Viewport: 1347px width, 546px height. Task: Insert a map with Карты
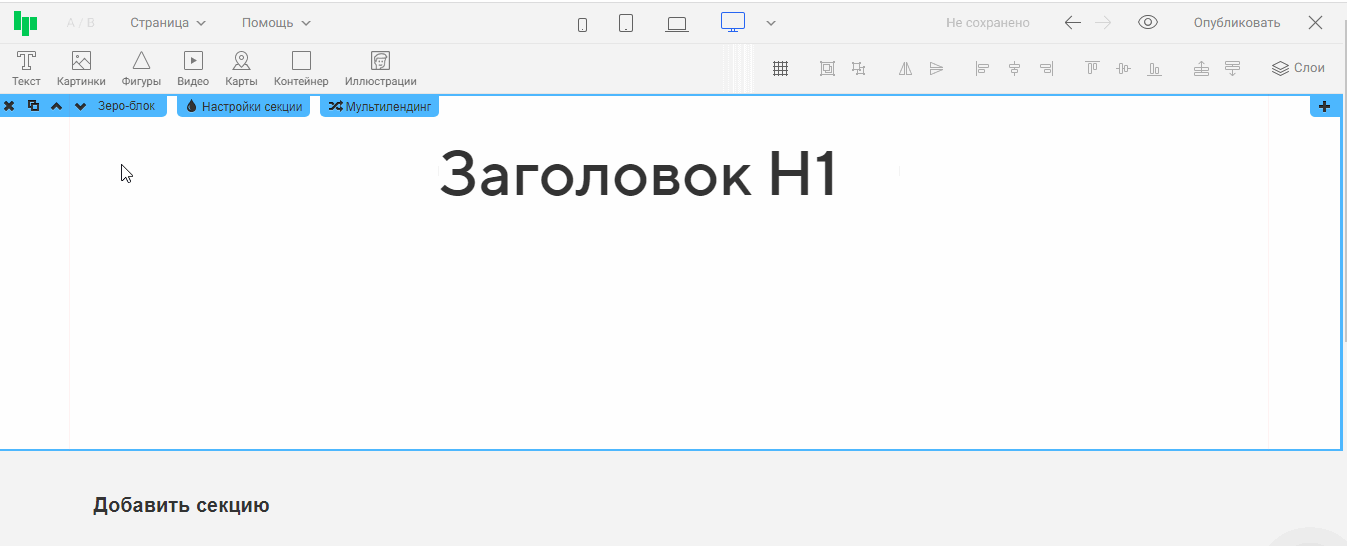click(x=241, y=68)
